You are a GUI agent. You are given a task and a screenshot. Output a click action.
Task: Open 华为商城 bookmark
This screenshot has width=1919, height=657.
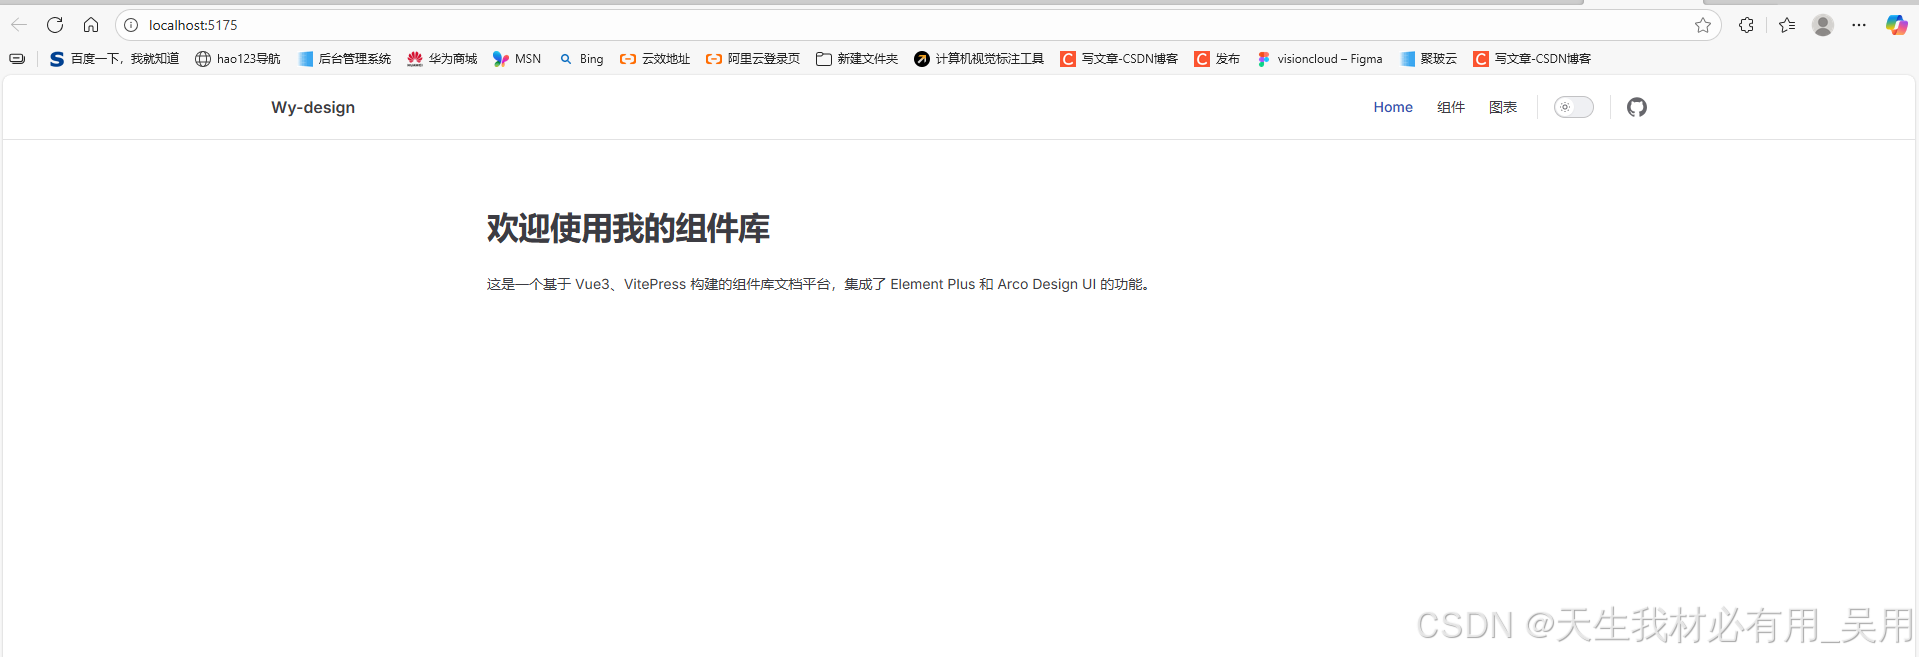pos(442,59)
